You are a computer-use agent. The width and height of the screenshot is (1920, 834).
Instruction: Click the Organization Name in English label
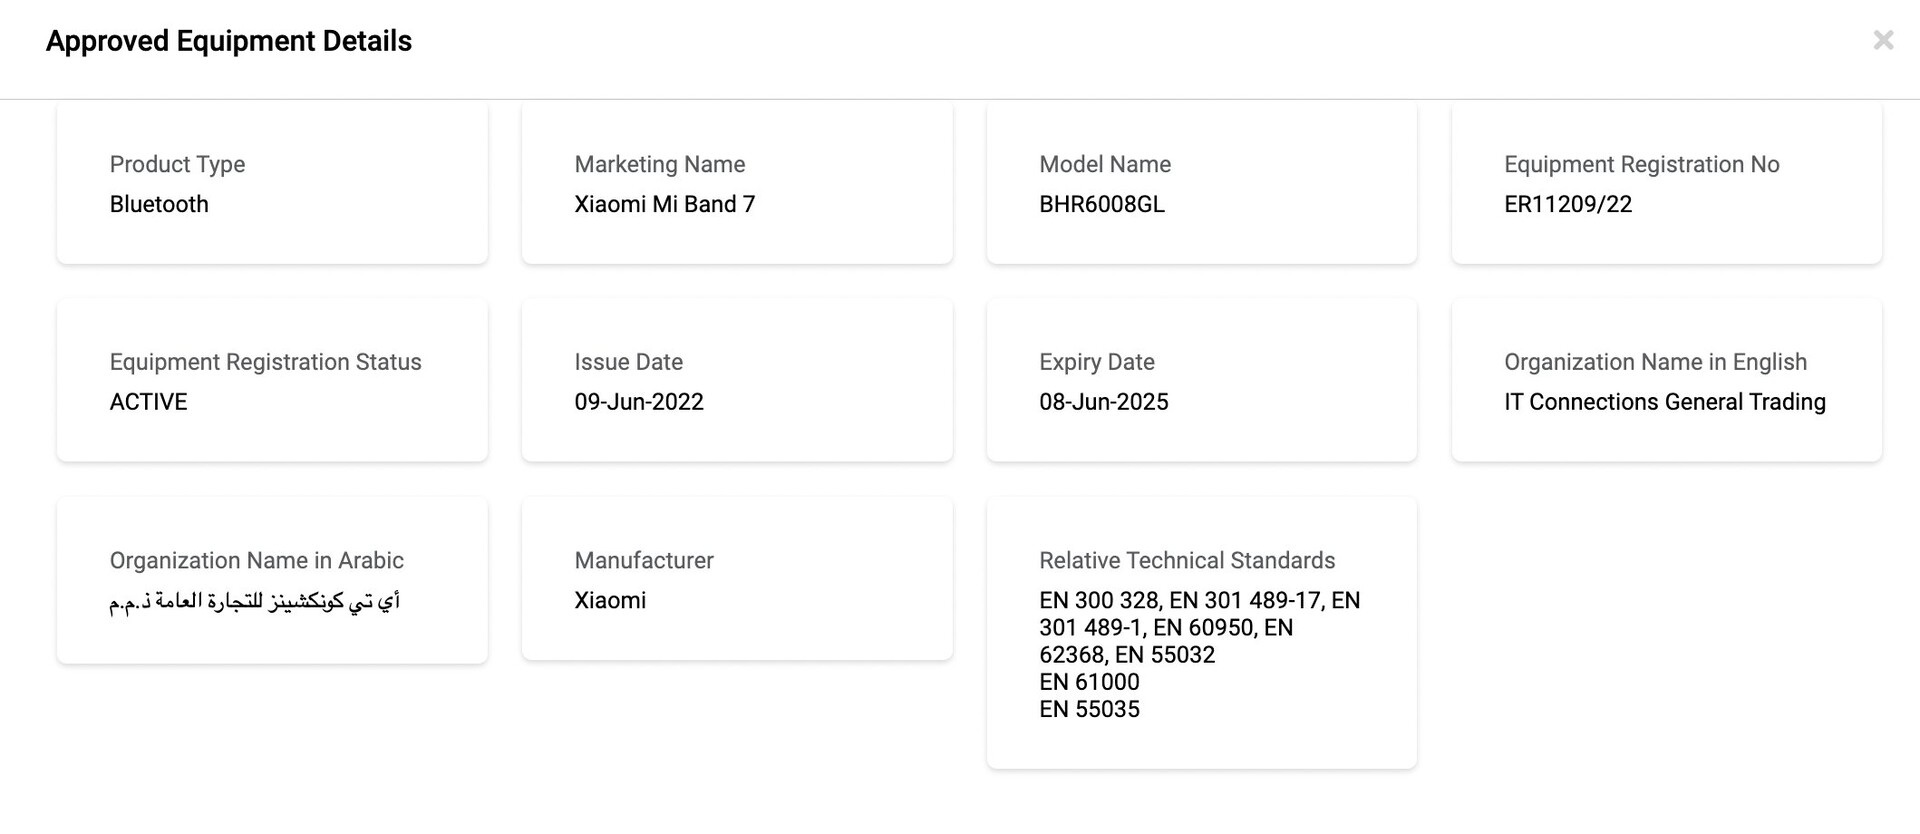1655,362
